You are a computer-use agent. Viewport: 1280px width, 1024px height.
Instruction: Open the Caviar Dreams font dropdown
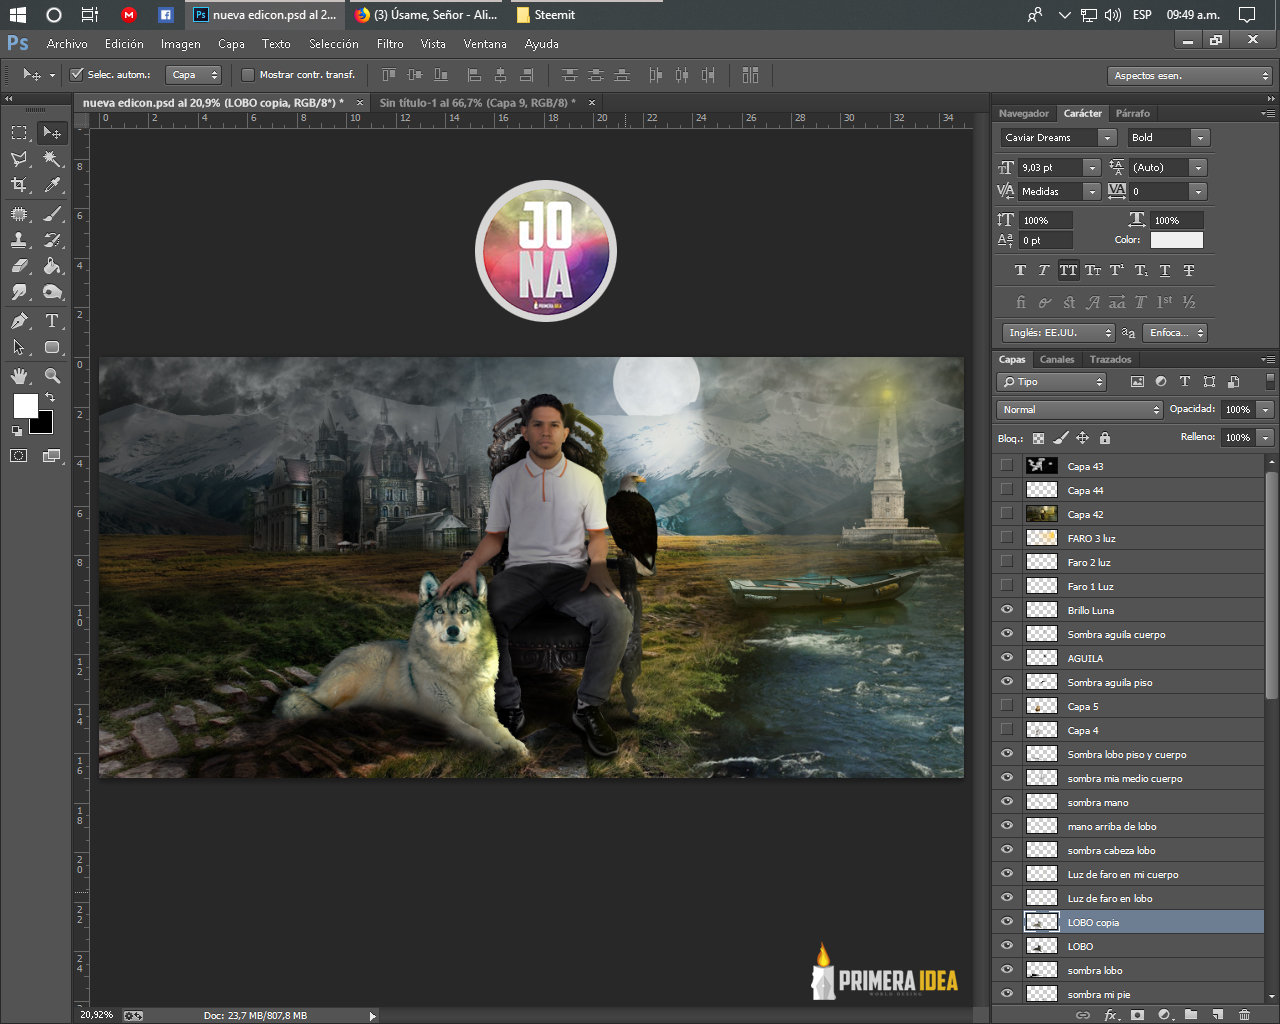(1058, 138)
